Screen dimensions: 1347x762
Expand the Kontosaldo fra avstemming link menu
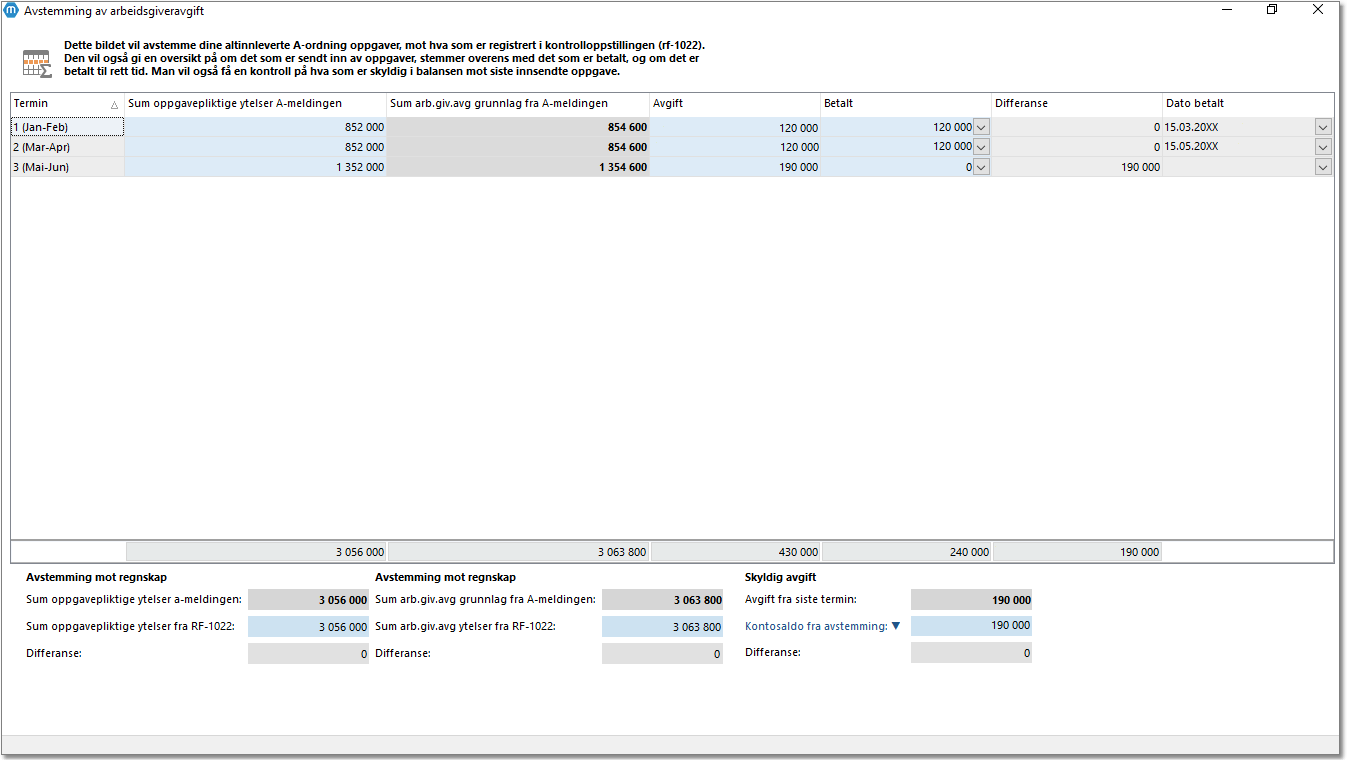pyautogui.click(x=896, y=626)
